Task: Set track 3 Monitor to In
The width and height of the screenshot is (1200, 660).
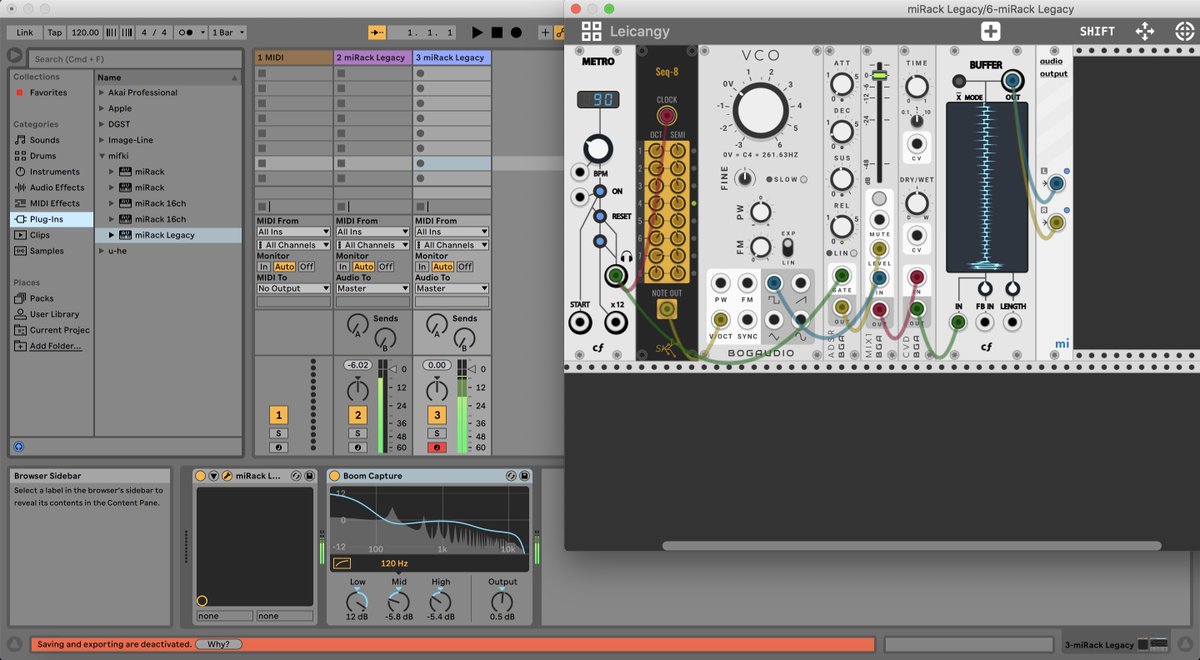Action: (422, 267)
